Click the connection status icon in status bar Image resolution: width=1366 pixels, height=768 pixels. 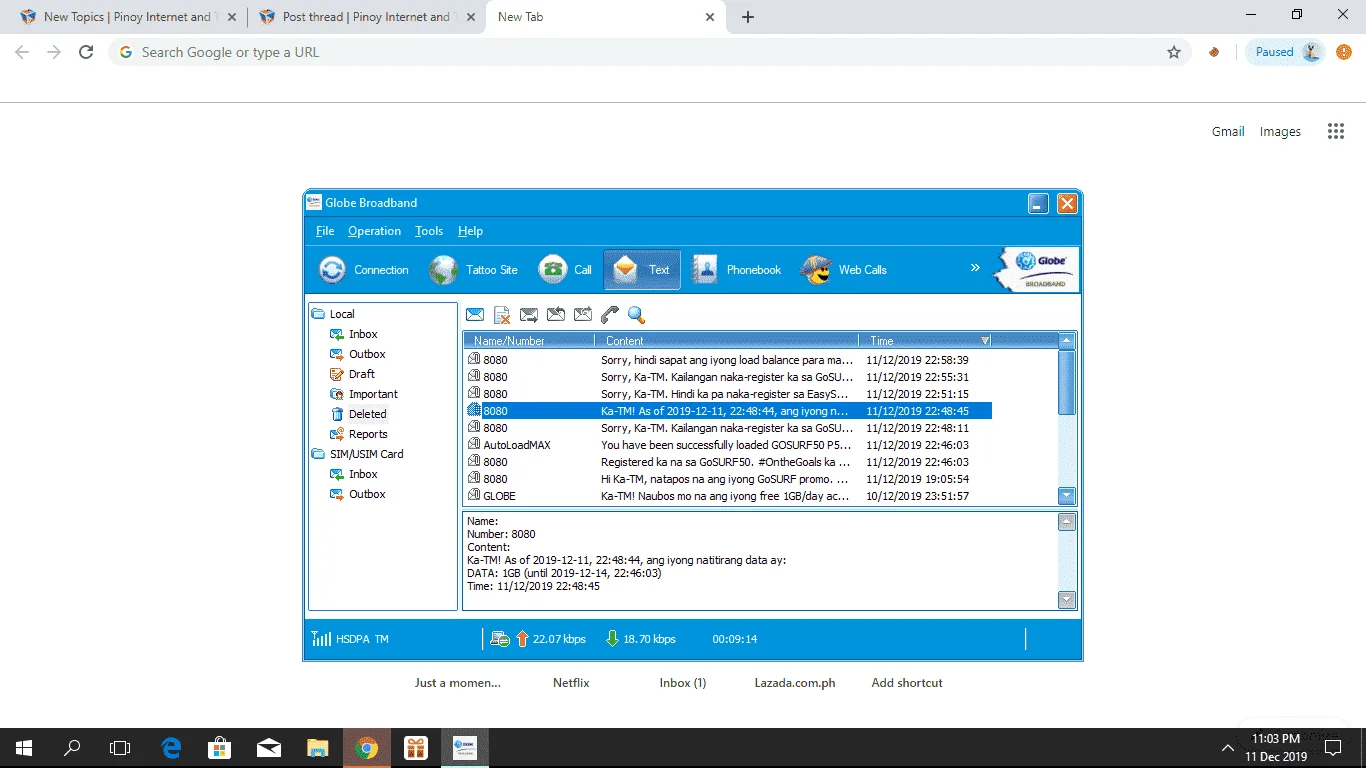click(x=500, y=639)
